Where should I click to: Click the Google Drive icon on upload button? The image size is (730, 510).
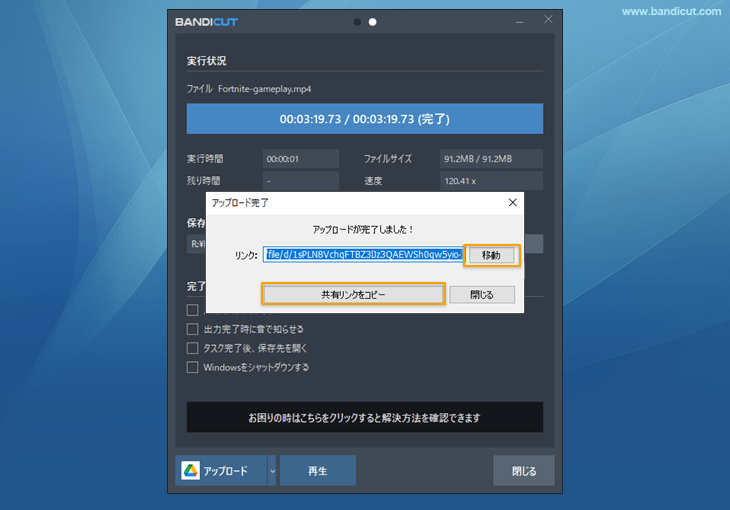(x=190, y=471)
